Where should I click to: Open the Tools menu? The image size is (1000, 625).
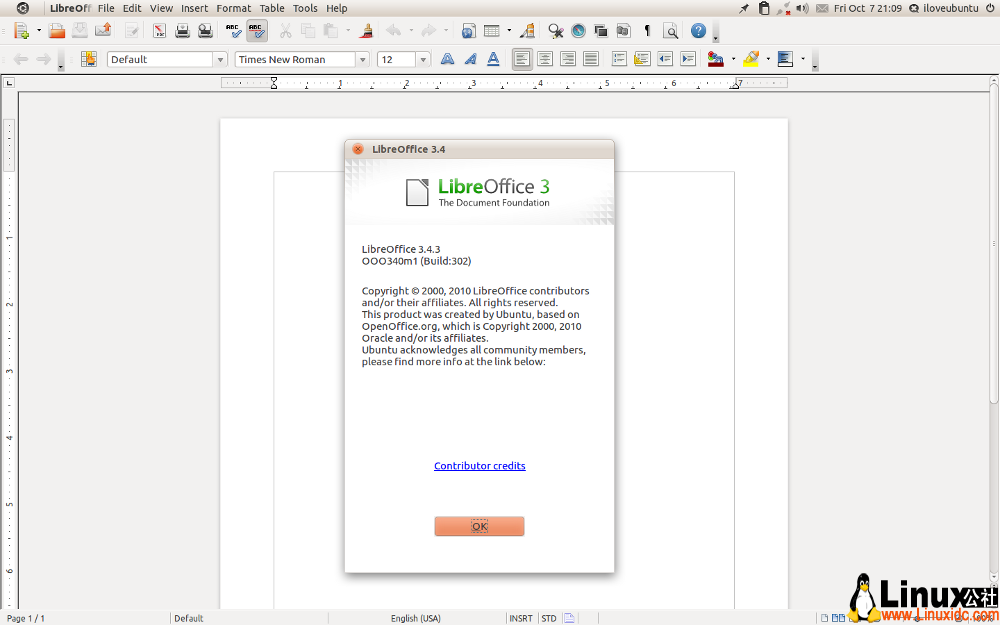click(x=305, y=8)
